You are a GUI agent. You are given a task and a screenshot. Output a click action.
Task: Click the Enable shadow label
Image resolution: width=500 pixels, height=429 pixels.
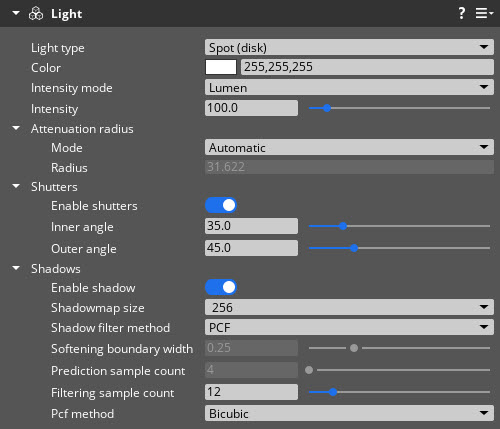(93, 288)
